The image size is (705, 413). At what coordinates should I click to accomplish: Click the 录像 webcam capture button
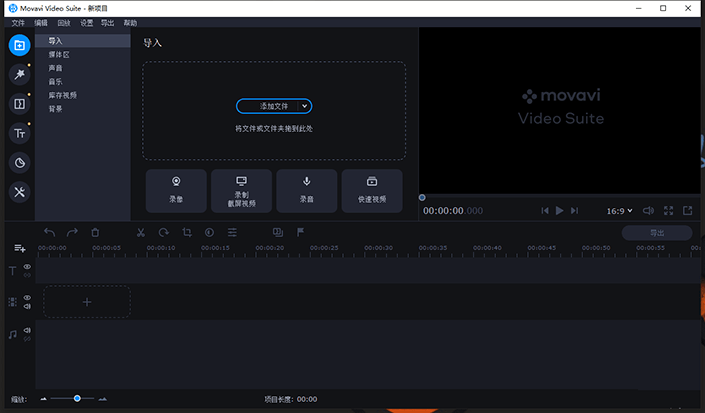click(176, 191)
